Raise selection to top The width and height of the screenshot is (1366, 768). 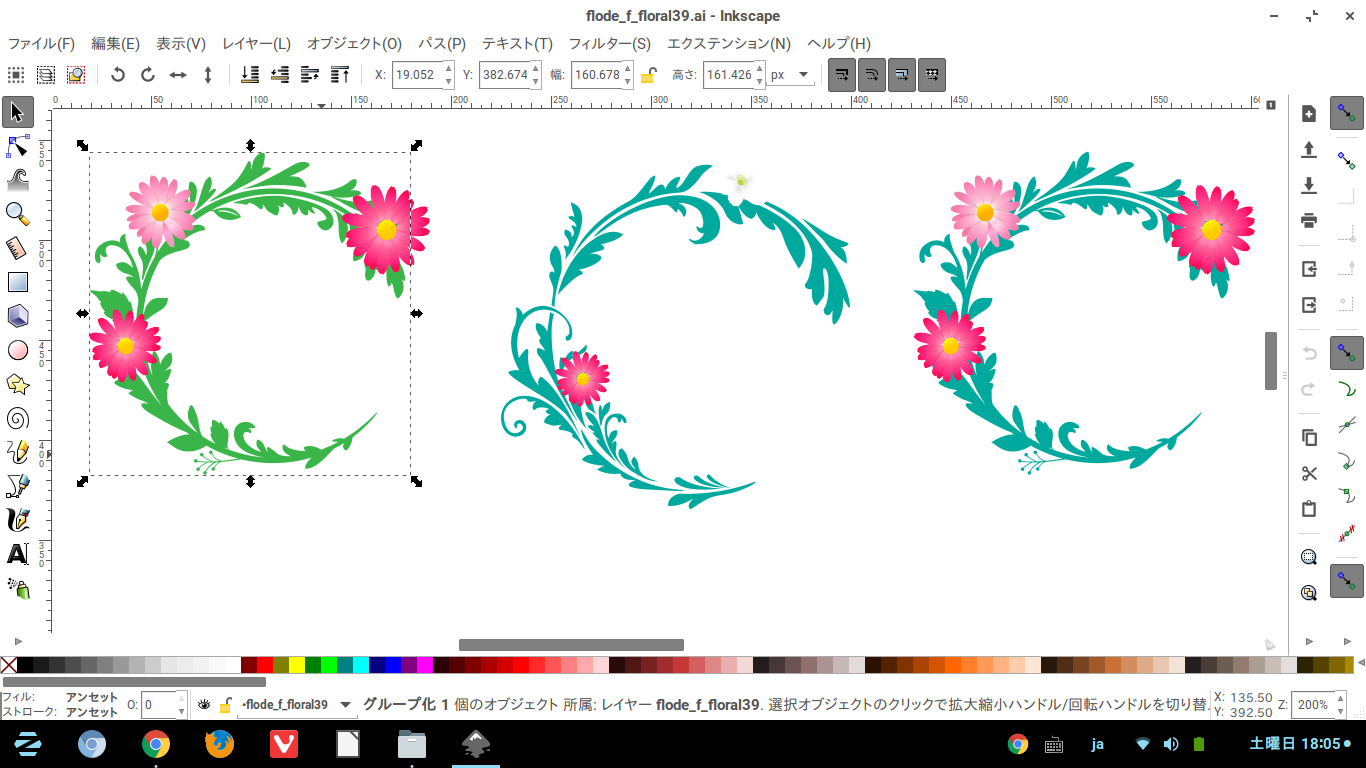(x=340, y=75)
